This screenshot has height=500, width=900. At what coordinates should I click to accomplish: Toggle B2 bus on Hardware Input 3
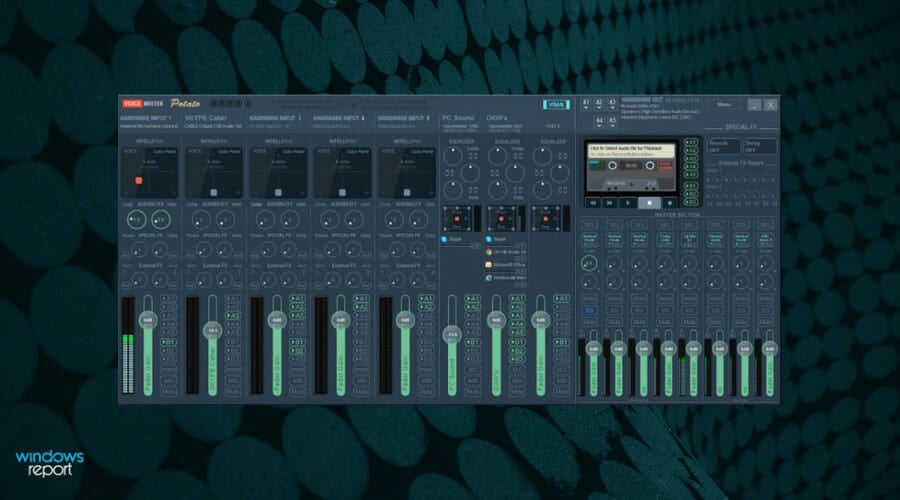point(297,351)
